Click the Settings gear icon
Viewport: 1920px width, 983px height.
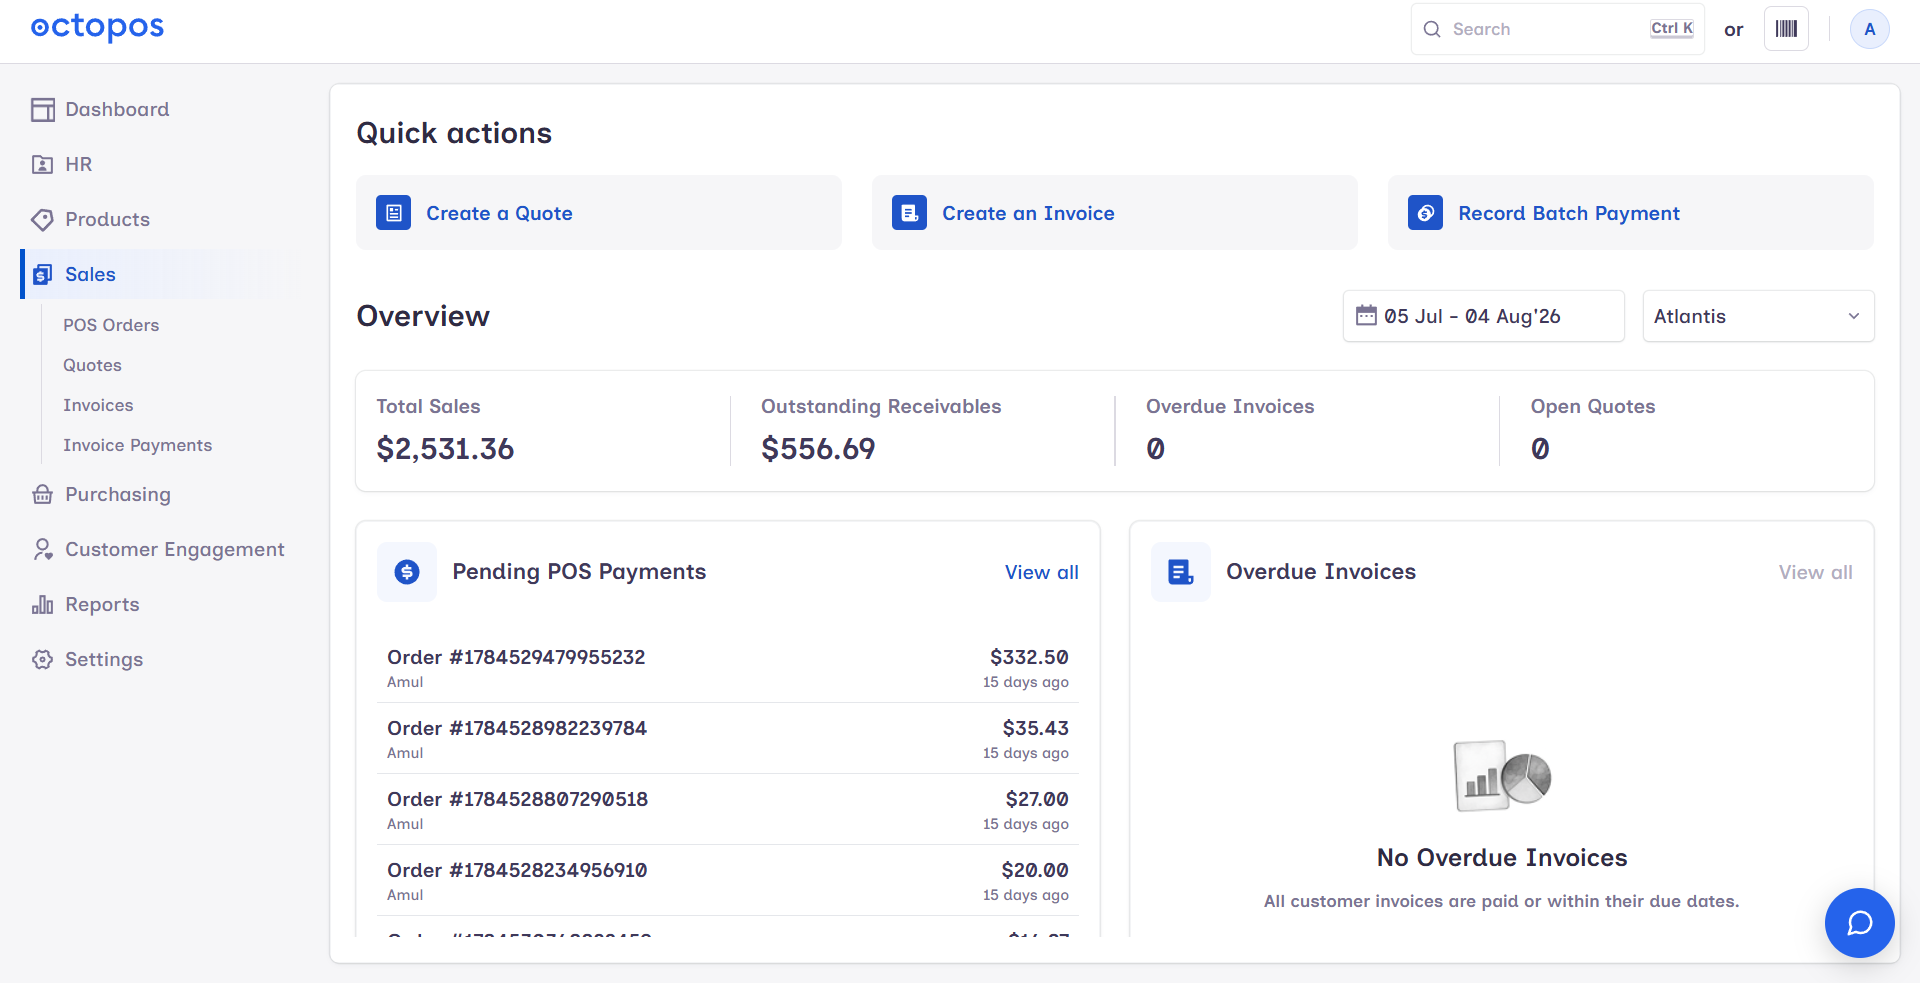[x=43, y=660]
